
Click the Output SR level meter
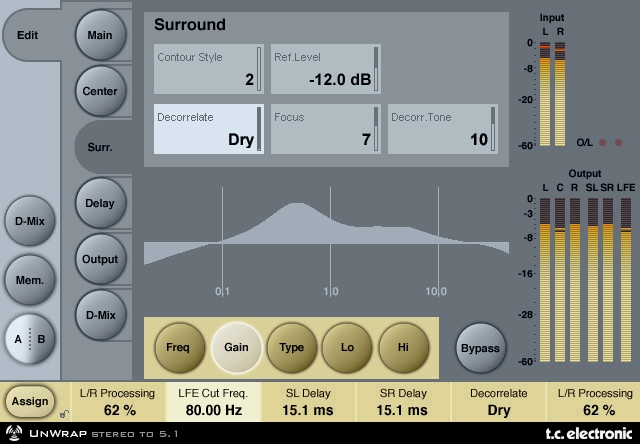click(608, 280)
